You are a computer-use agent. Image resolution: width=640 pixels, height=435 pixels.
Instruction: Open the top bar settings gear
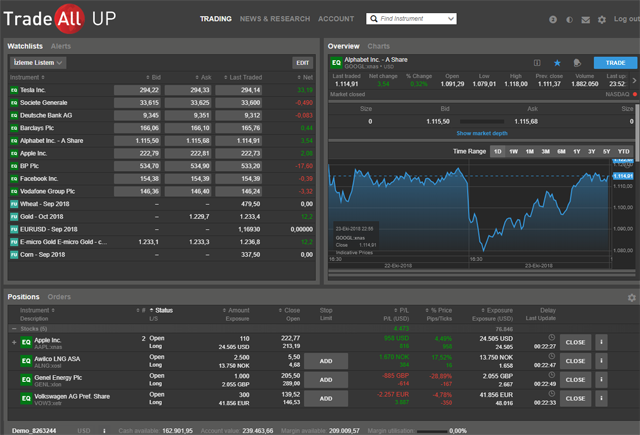602,20
